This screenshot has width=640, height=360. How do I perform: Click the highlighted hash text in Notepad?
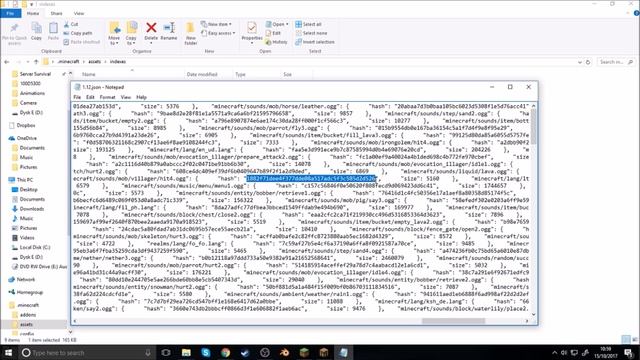point(311,178)
